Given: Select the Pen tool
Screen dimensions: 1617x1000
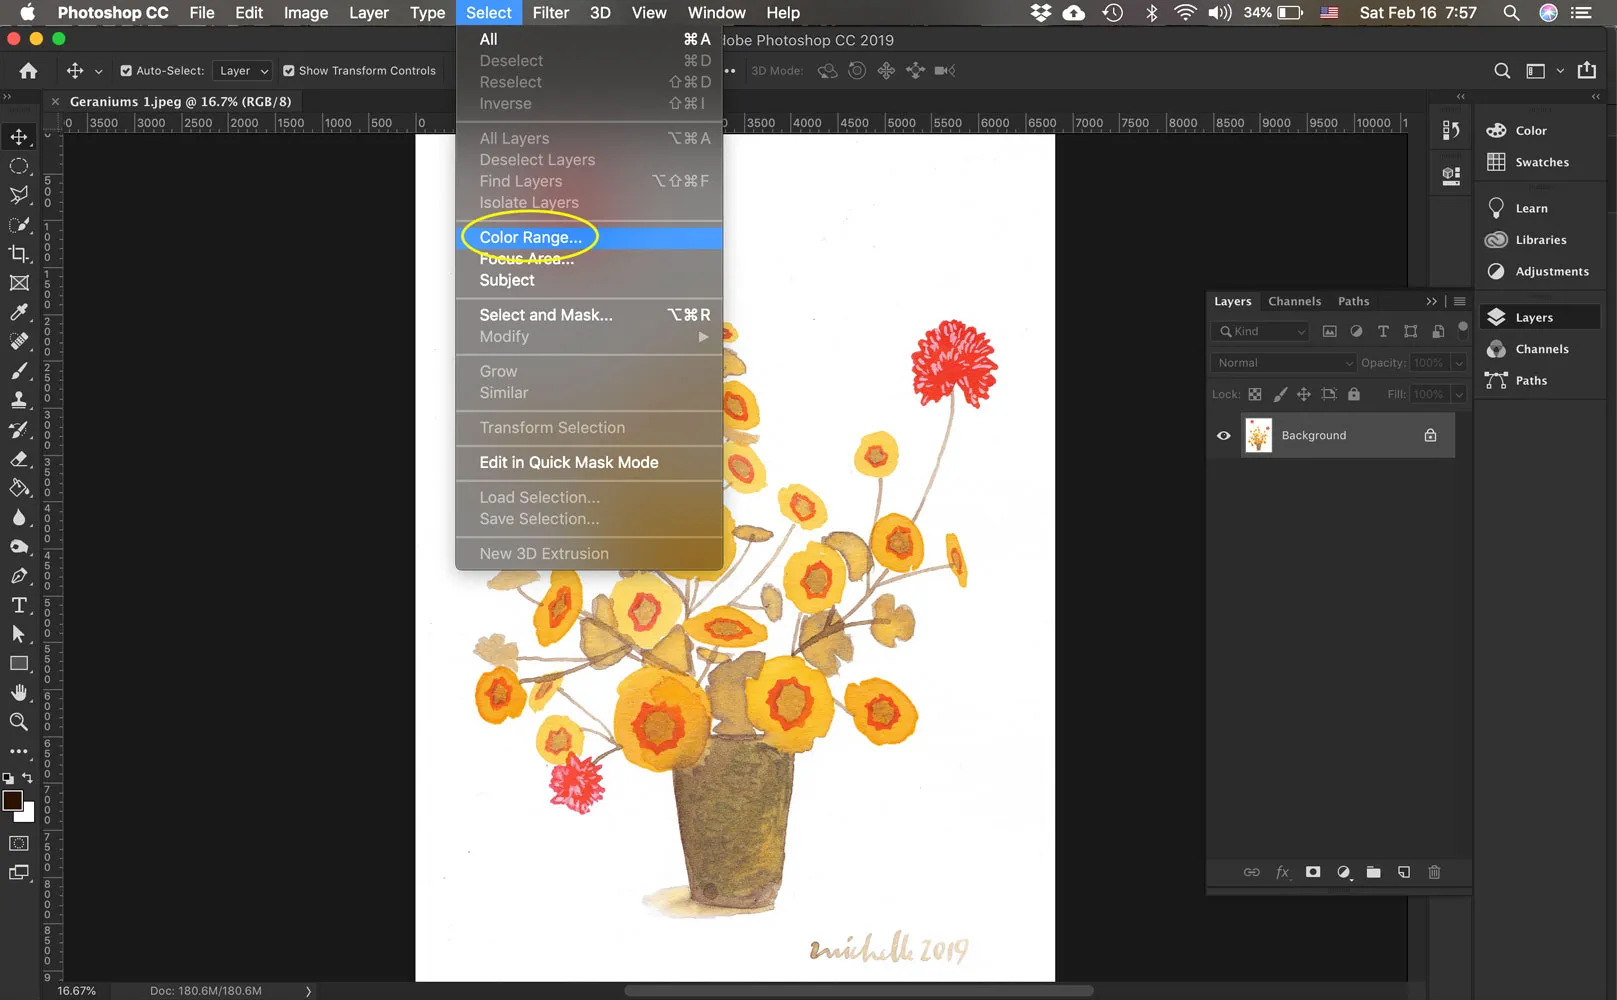Looking at the screenshot, I should (x=19, y=576).
